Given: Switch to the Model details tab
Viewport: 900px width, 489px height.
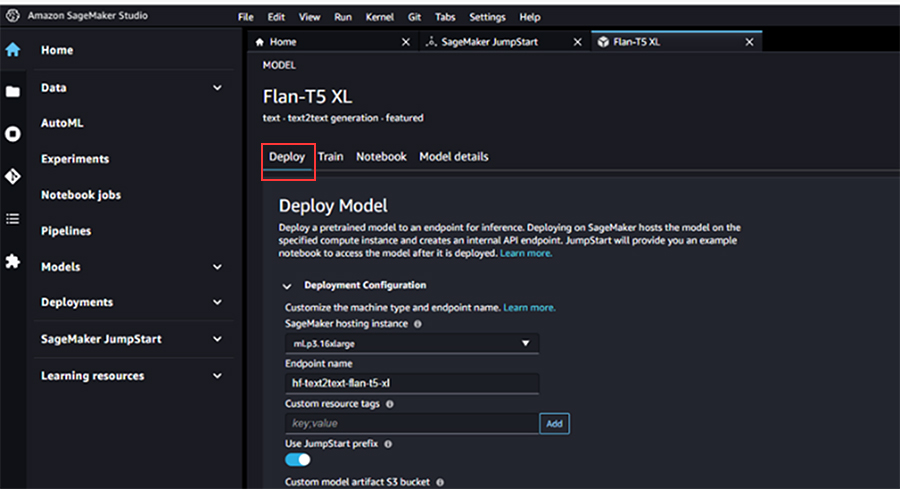Looking at the screenshot, I should point(453,157).
